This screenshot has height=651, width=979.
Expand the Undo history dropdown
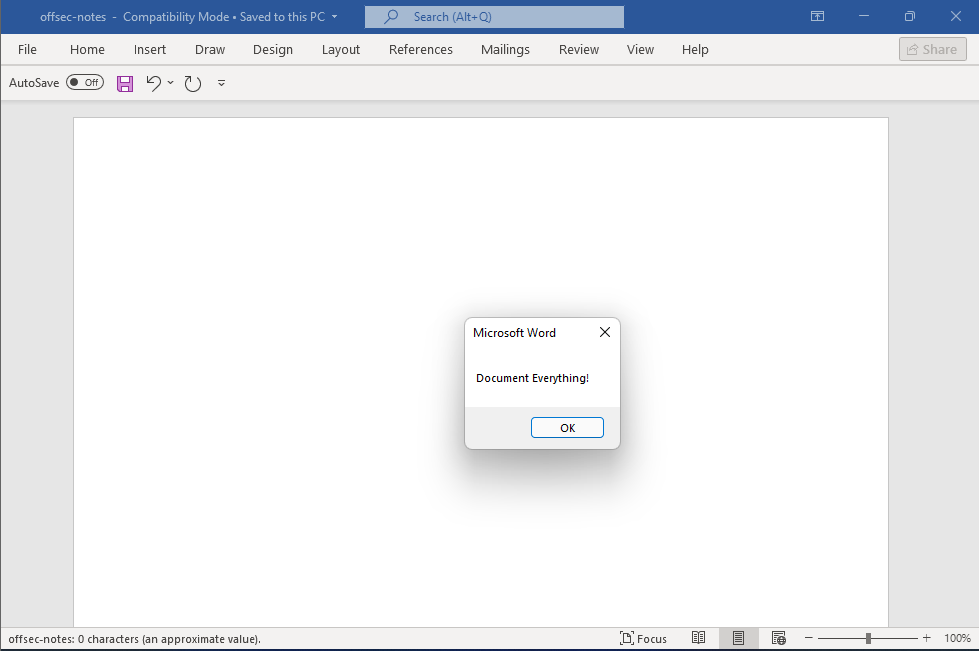tap(170, 83)
